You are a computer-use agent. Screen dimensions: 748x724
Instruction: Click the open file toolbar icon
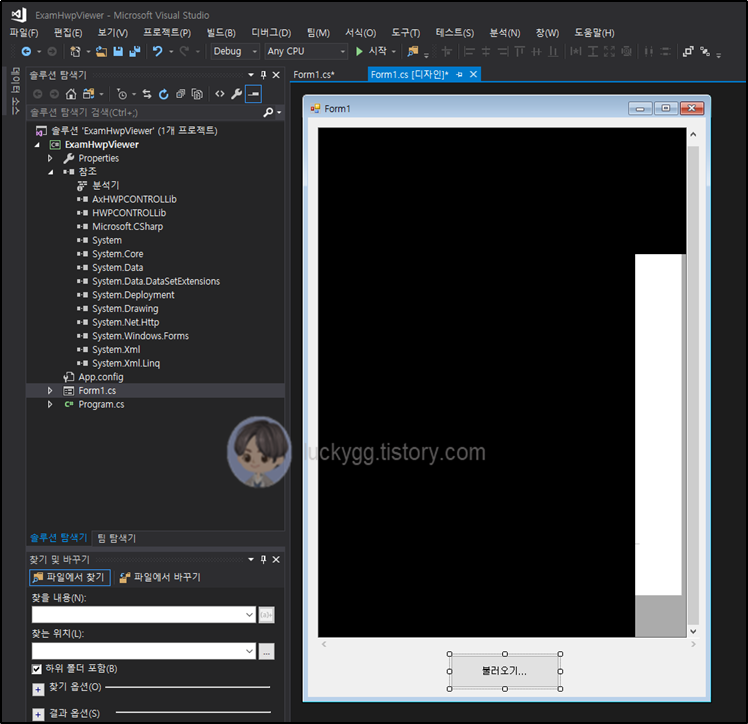101,52
